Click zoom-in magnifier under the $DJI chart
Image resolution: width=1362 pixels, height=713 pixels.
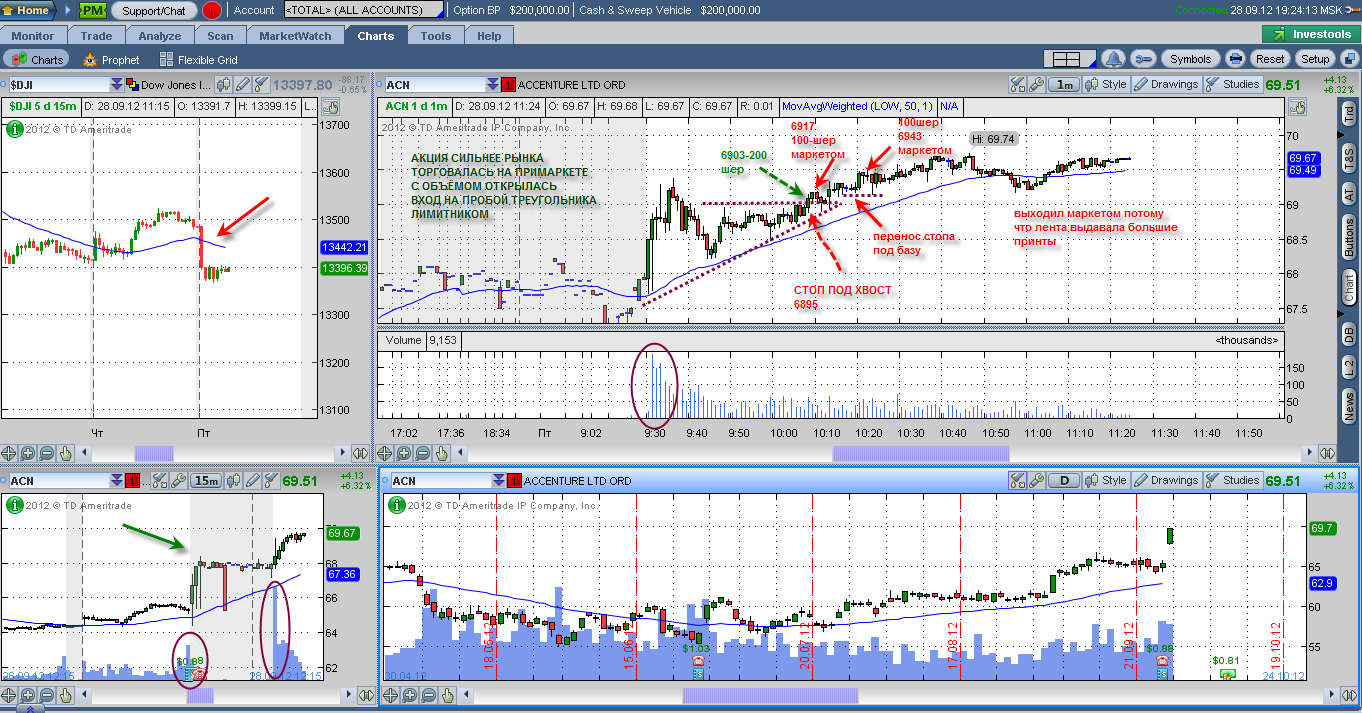coord(28,452)
